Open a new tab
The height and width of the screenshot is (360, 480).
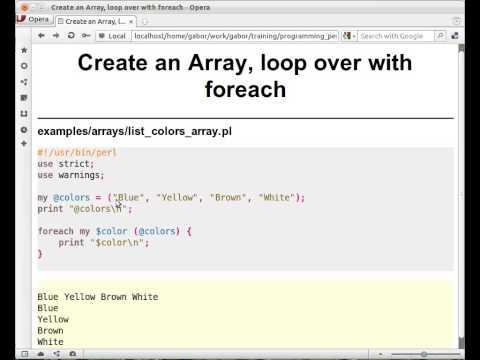click(144, 22)
